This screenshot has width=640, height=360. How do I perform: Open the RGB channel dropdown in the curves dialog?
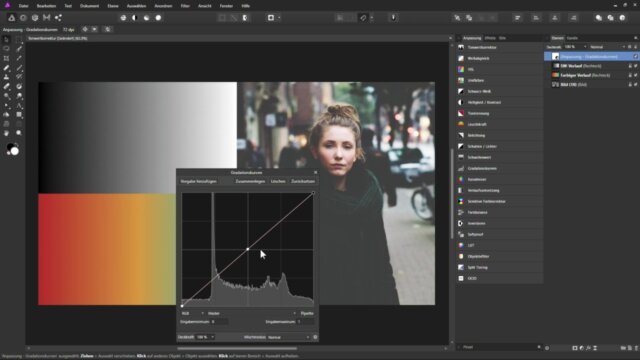tap(192, 313)
